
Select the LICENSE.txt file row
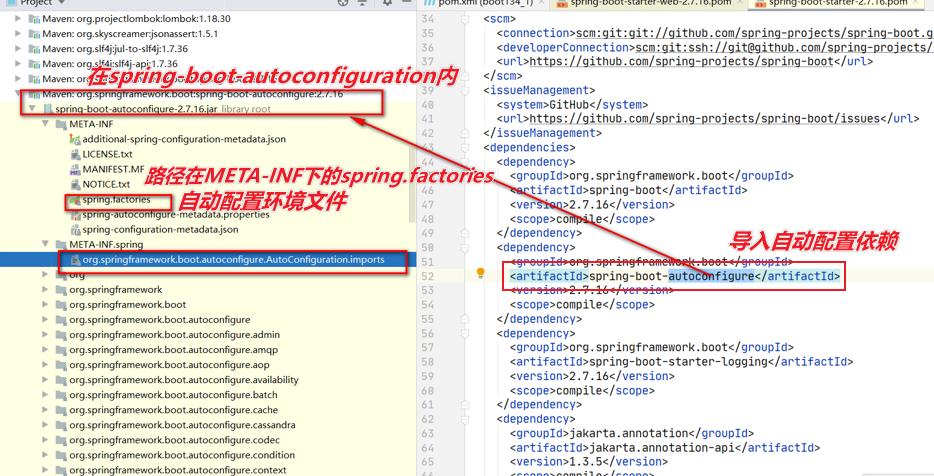pyautogui.click(x=107, y=154)
